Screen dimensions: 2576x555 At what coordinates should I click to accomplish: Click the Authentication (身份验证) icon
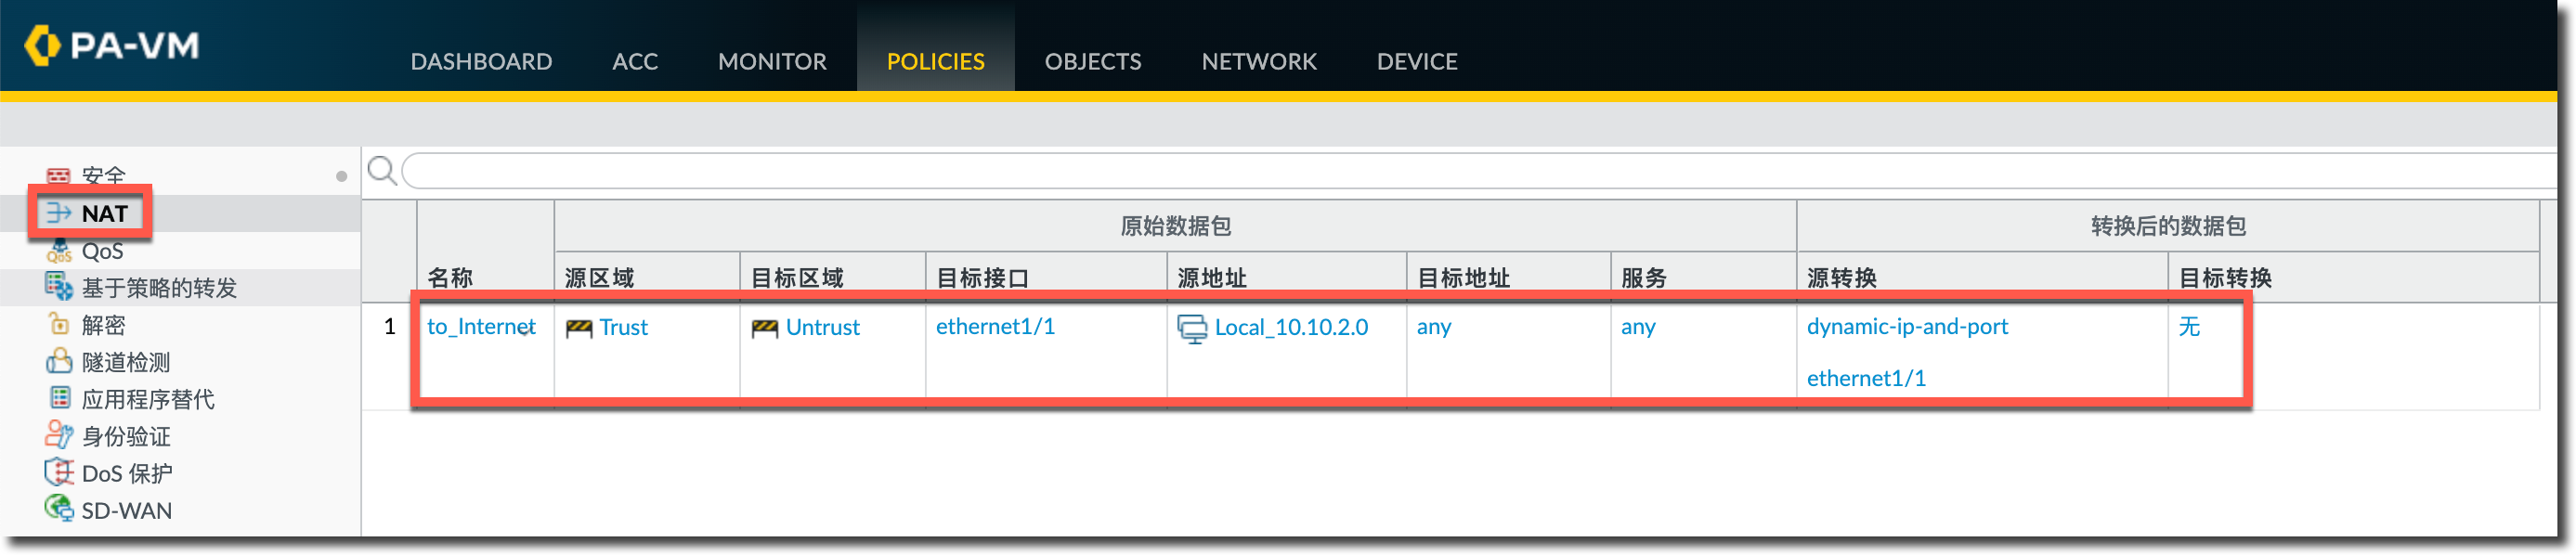tap(58, 435)
